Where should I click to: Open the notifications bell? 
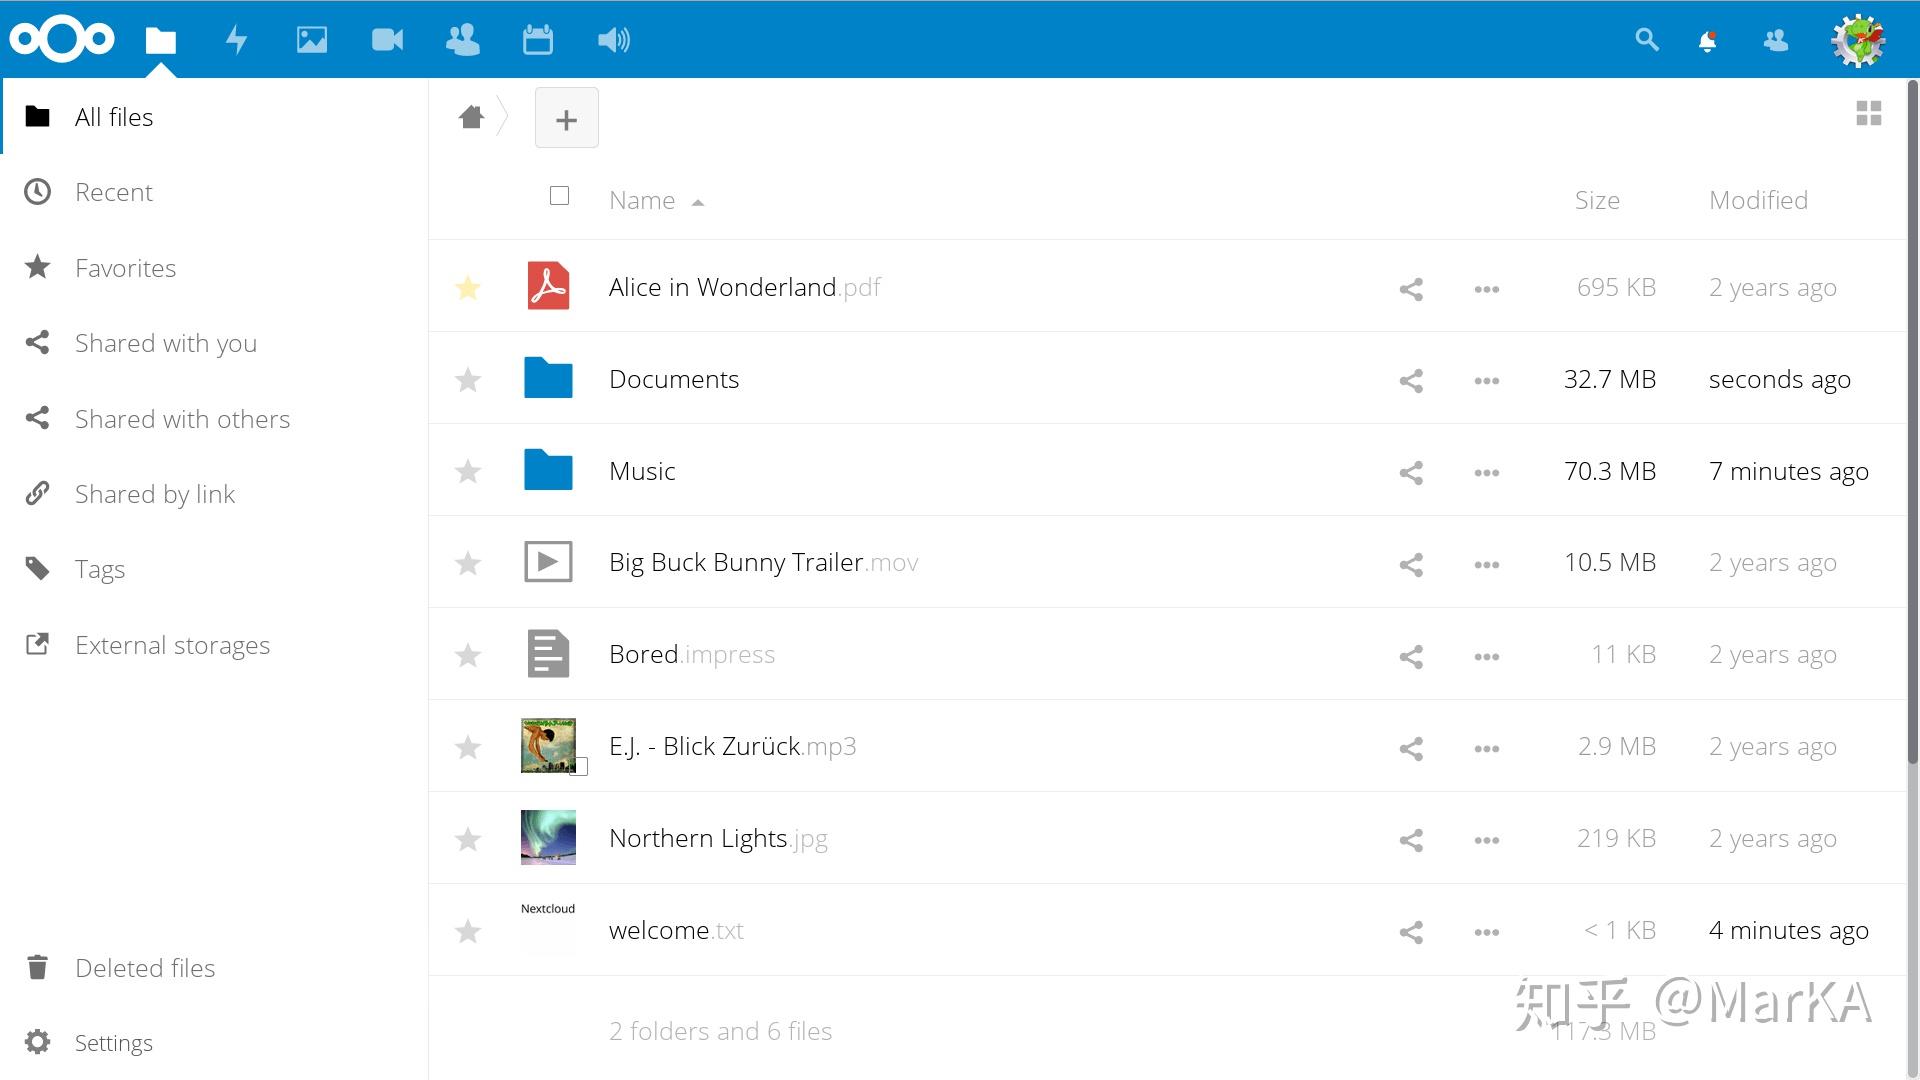(1708, 41)
